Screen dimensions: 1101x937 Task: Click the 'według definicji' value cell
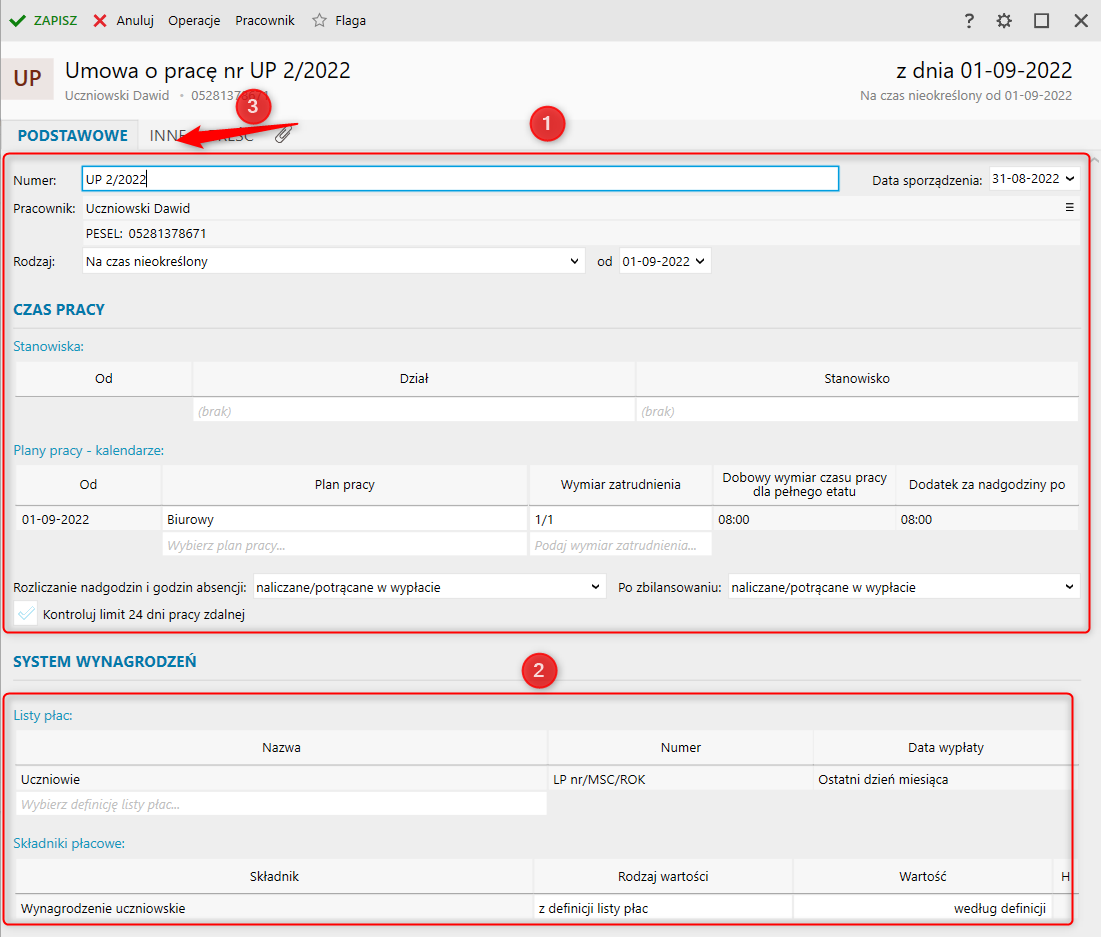pyautogui.click(x=923, y=907)
